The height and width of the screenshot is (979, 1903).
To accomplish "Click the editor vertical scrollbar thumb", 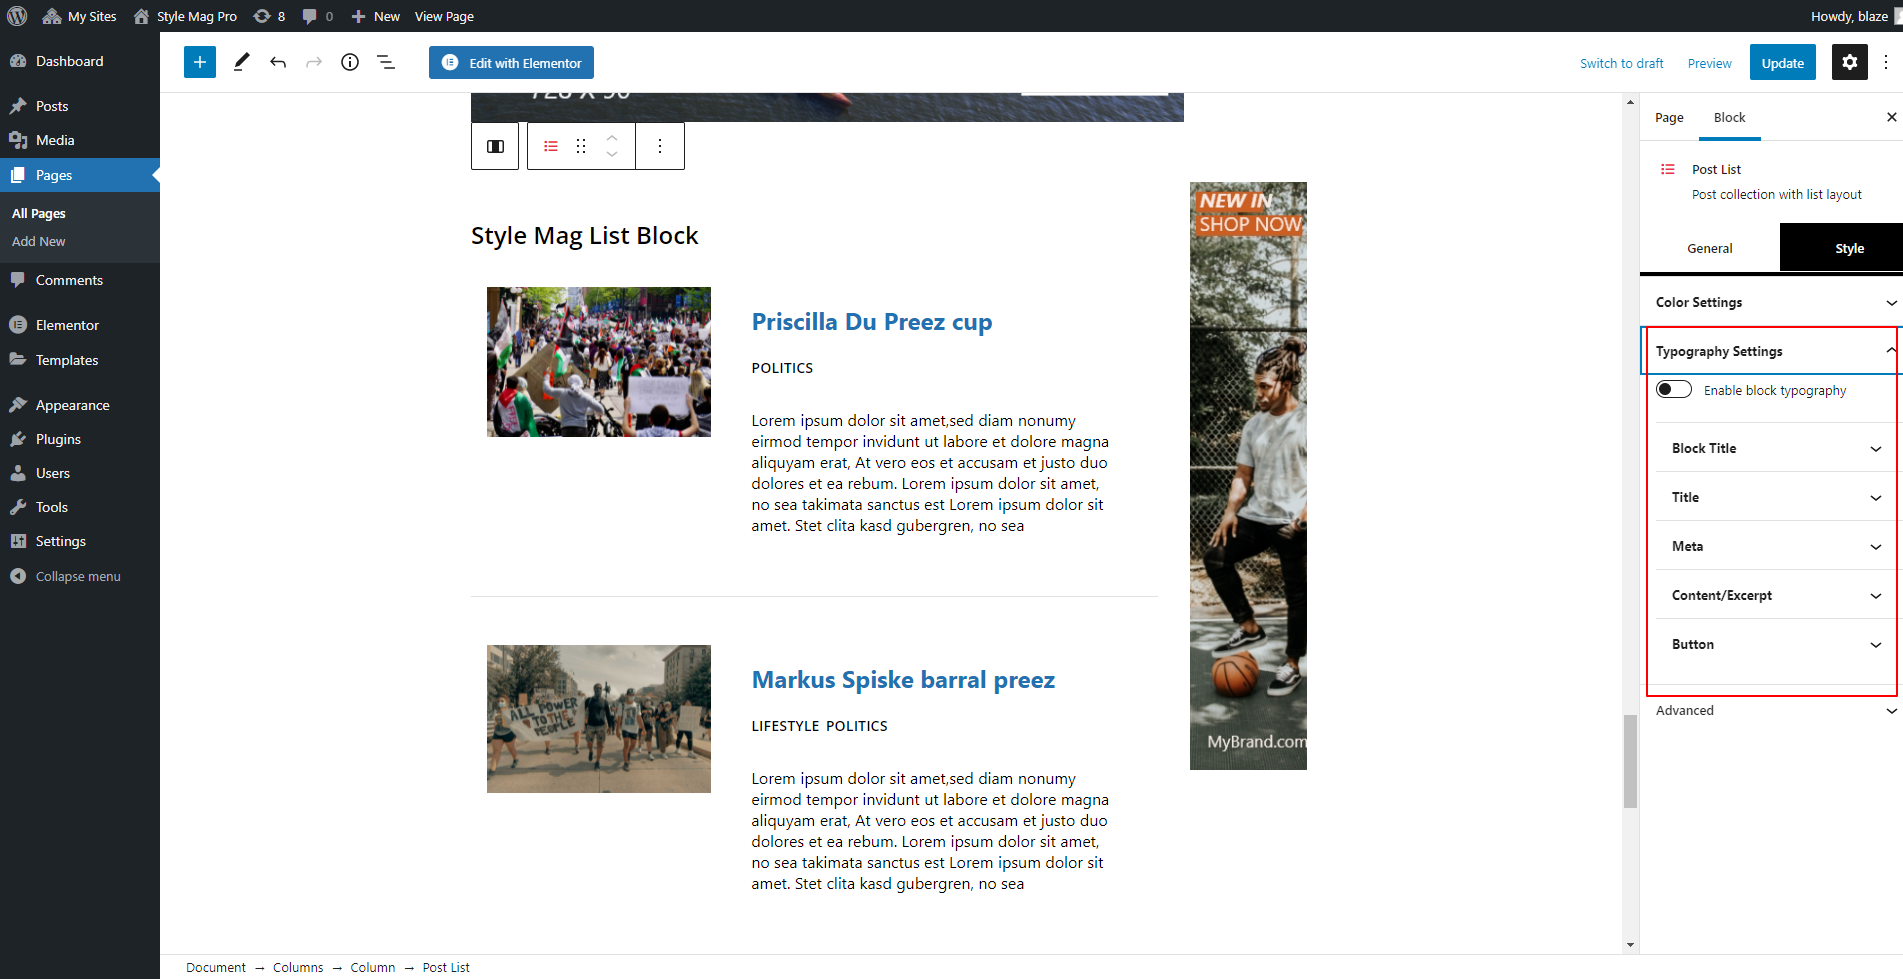I will [1630, 762].
